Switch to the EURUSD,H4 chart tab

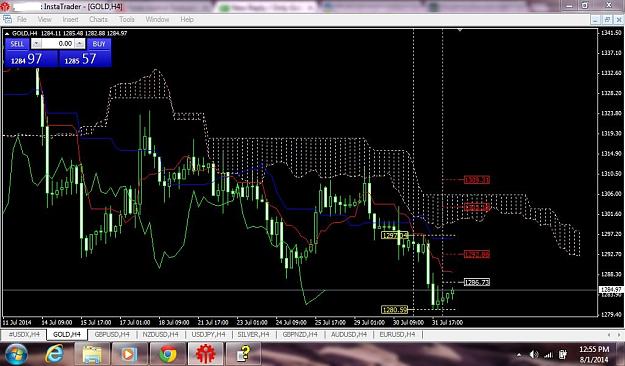pyautogui.click(x=397, y=334)
